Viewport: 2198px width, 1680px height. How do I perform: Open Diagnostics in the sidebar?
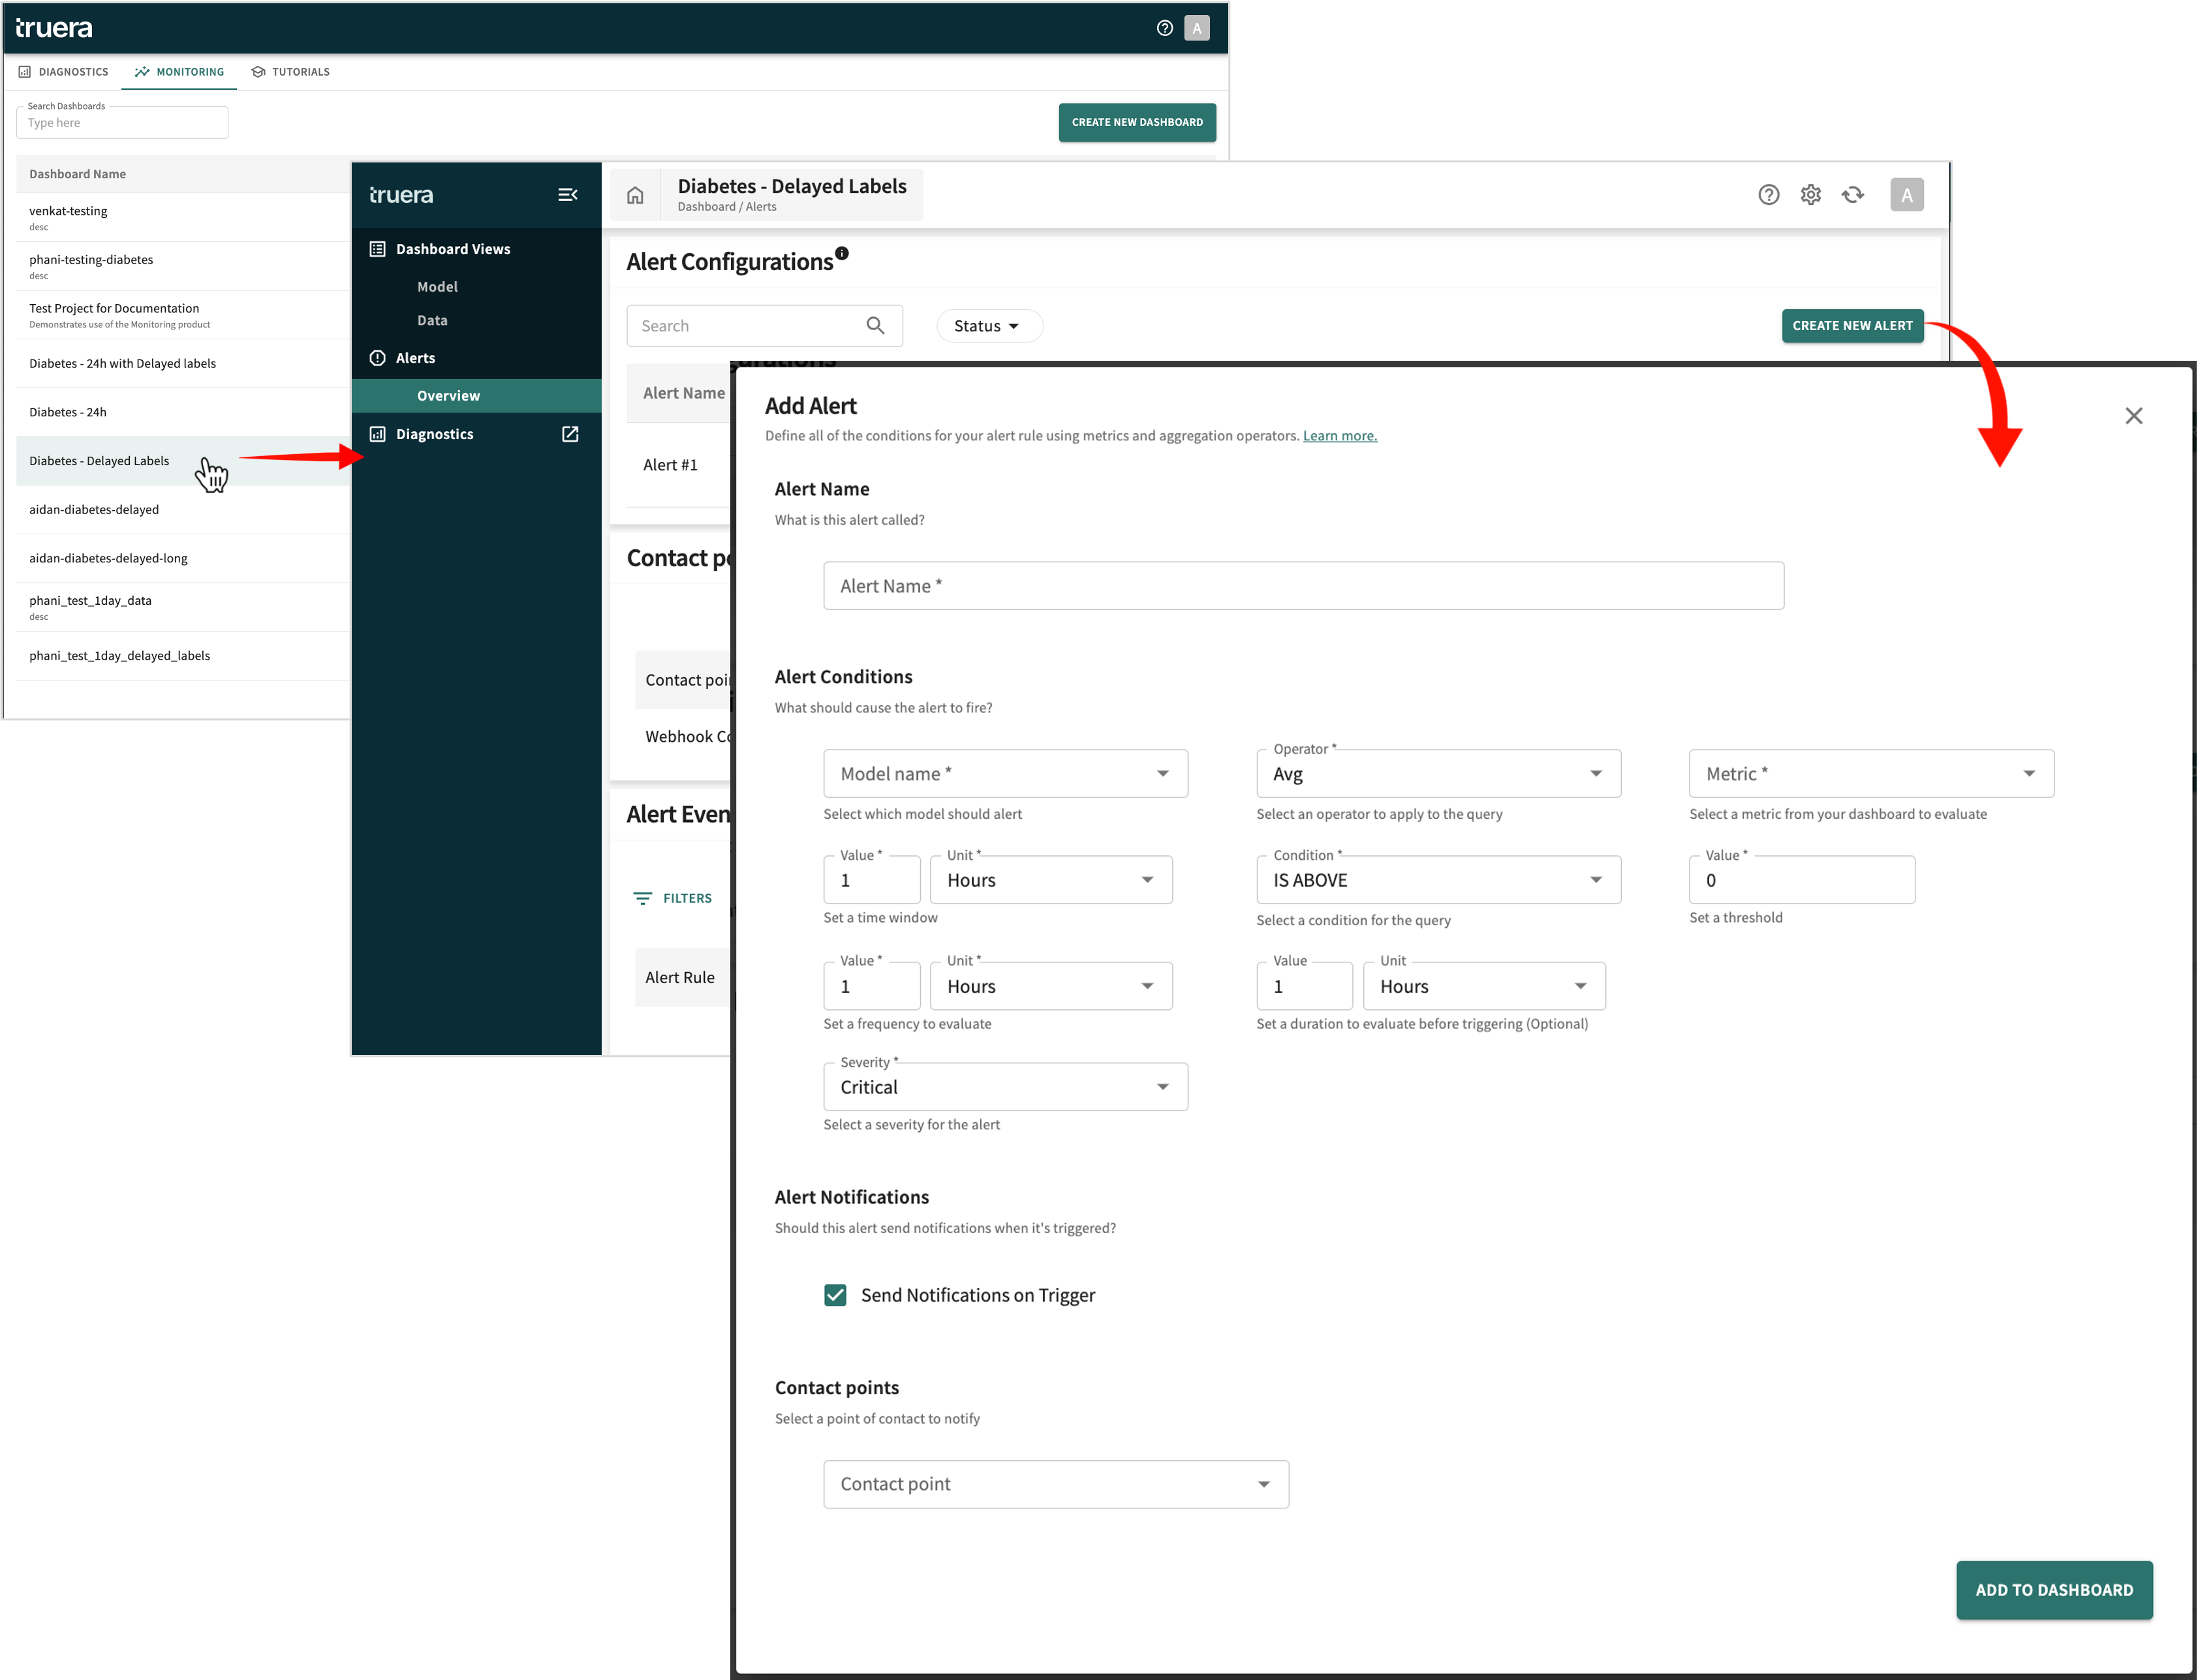[x=434, y=434]
